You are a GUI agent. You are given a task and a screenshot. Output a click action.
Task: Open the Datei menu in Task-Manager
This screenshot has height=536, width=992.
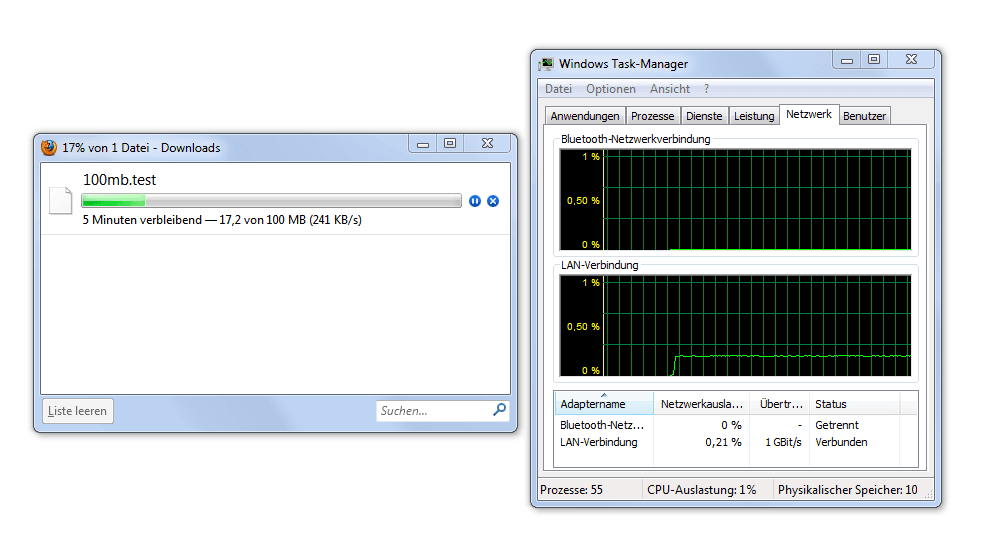(558, 89)
